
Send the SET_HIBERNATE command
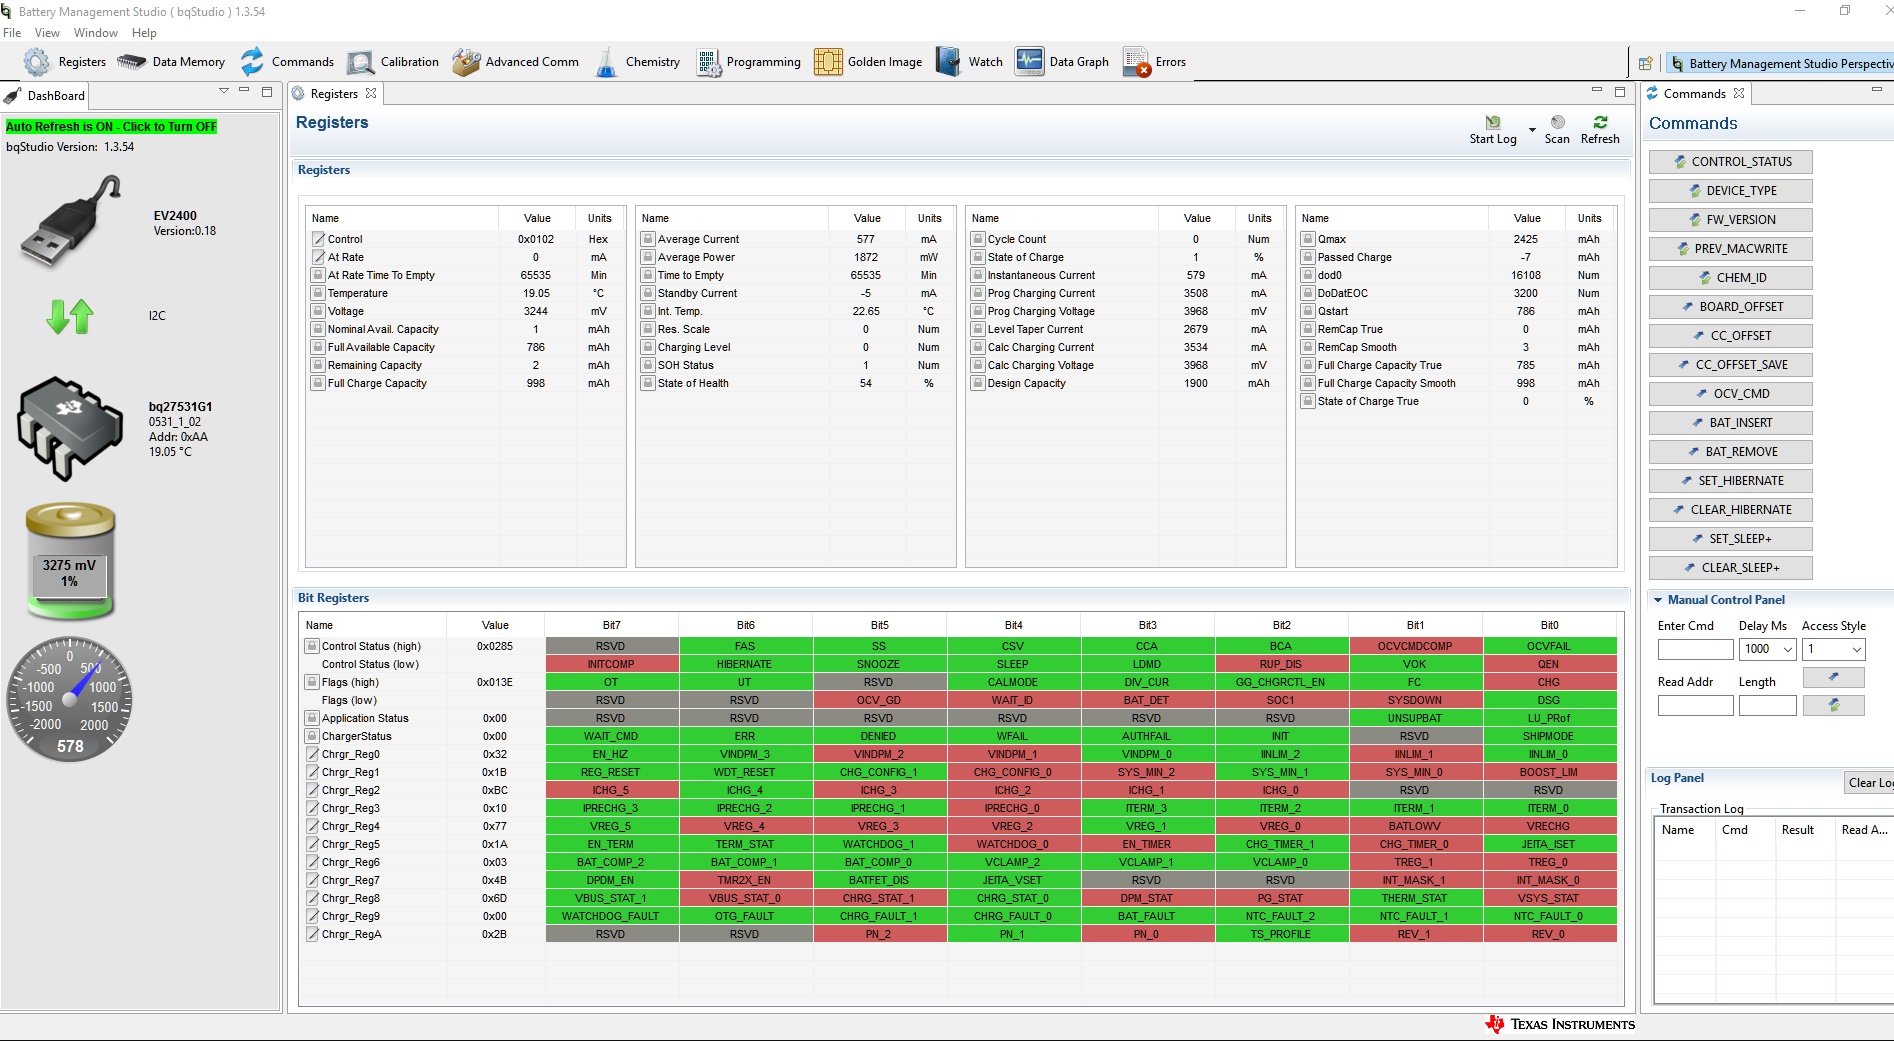coord(1730,481)
